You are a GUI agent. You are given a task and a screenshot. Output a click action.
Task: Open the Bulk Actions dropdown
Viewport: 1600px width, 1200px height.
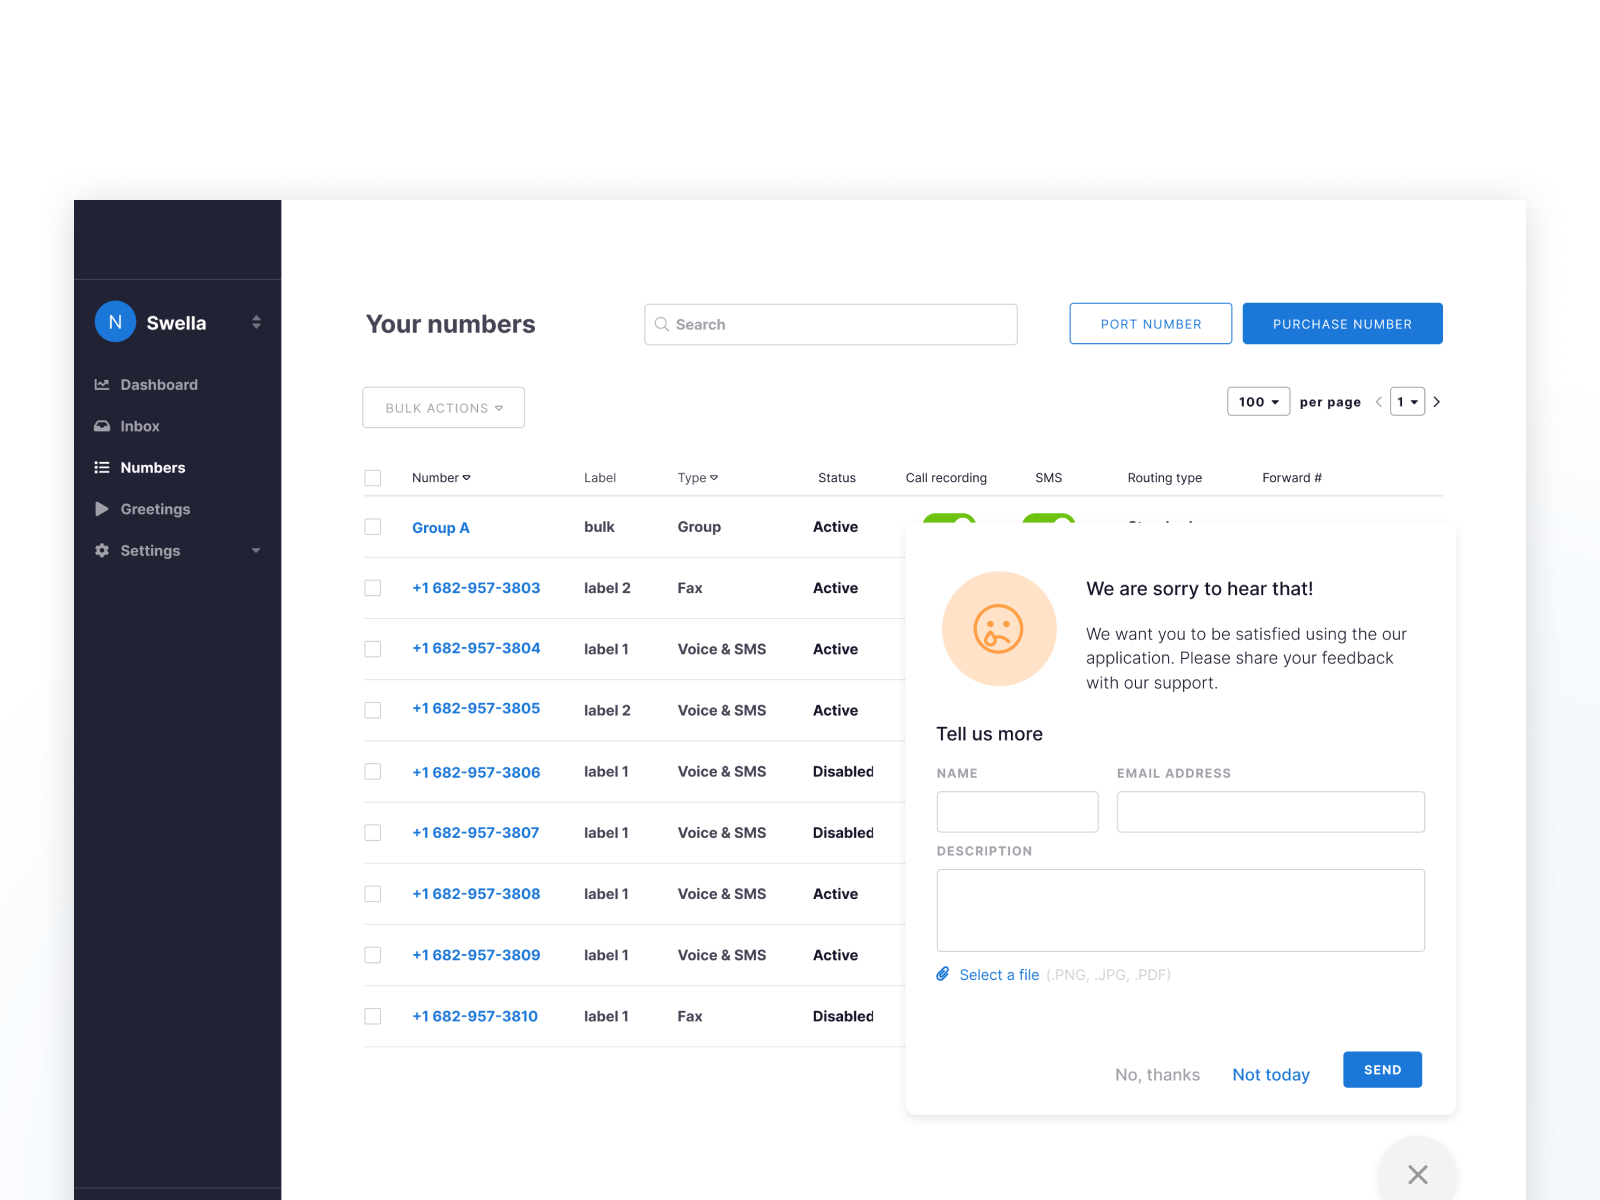tap(443, 407)
